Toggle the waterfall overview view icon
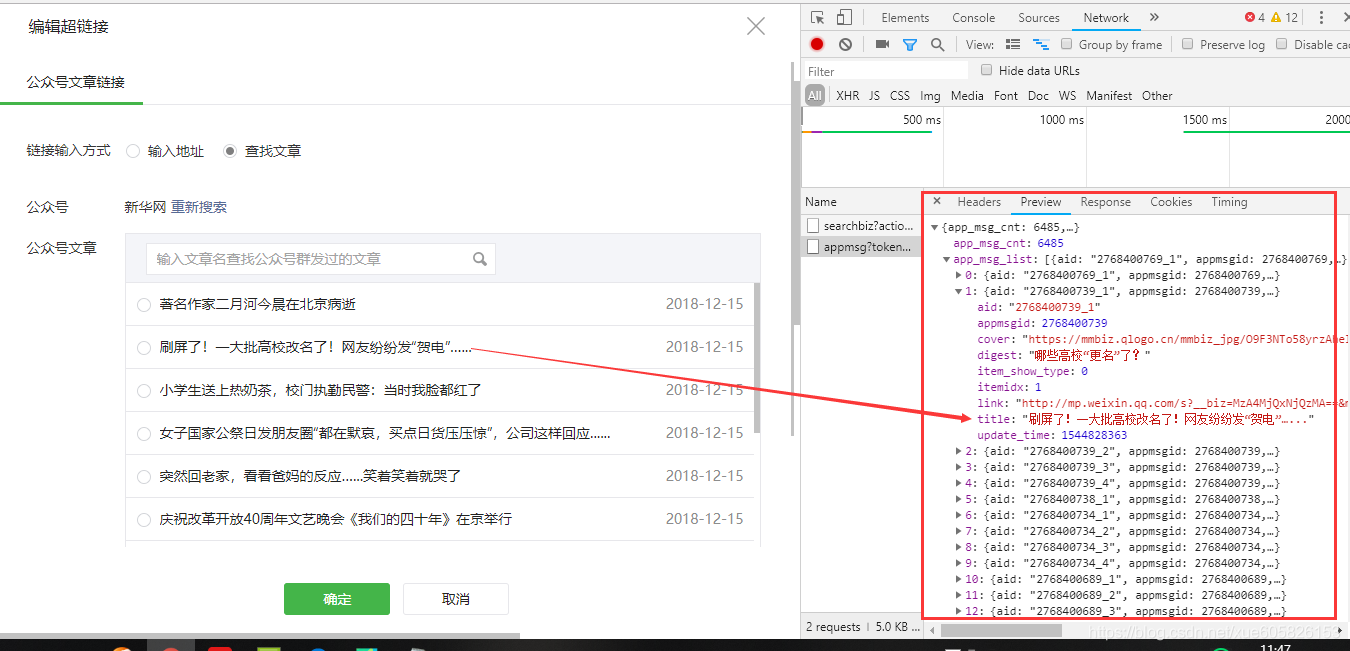This screenshot has width=1350, height=651. pos(1041,44)
